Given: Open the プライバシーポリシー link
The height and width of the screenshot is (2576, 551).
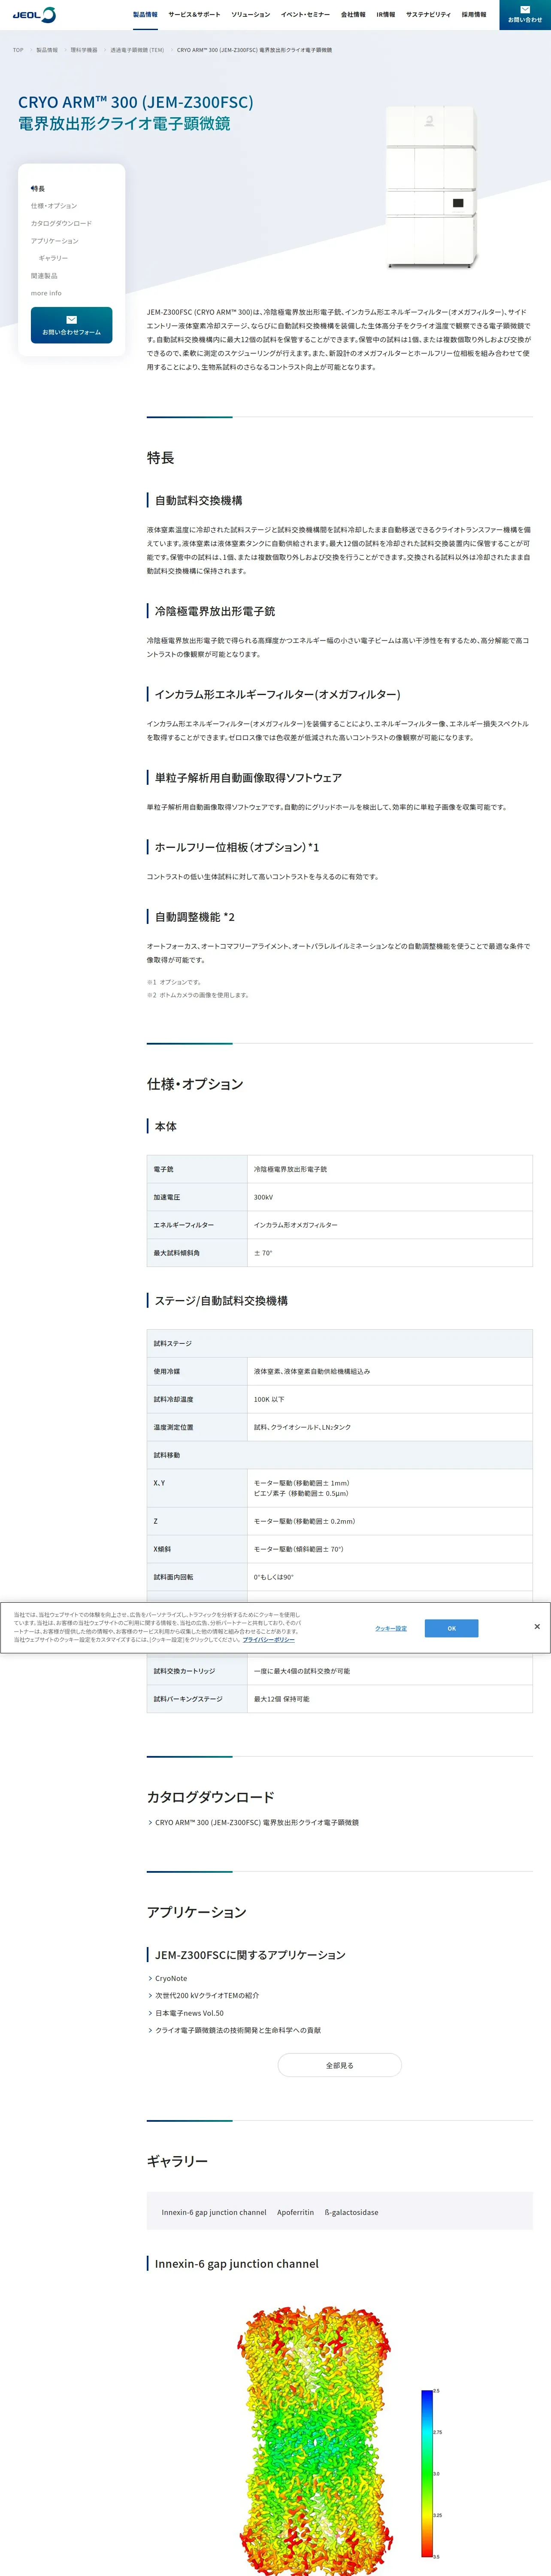Looking at the screenshot, I should [269, 1640].
